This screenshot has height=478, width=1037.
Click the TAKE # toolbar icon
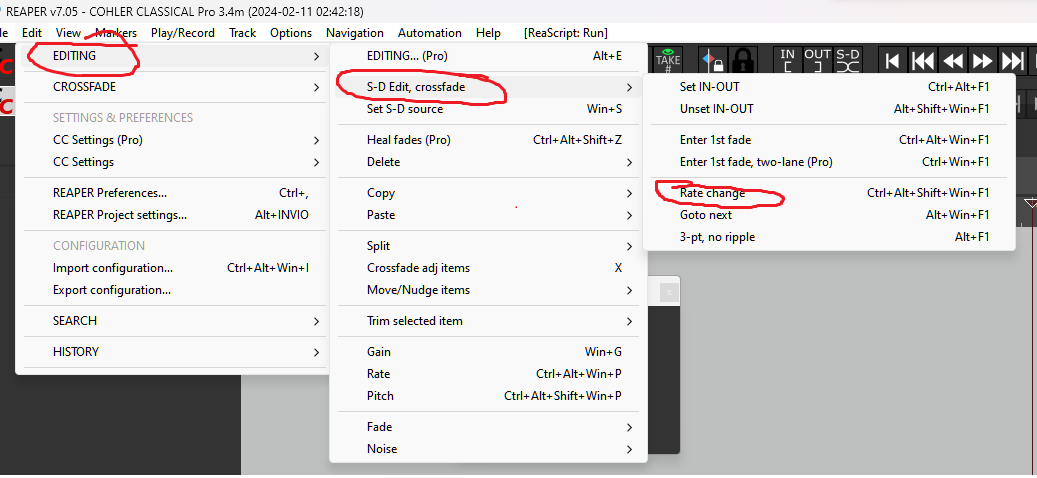click(667, 60)
